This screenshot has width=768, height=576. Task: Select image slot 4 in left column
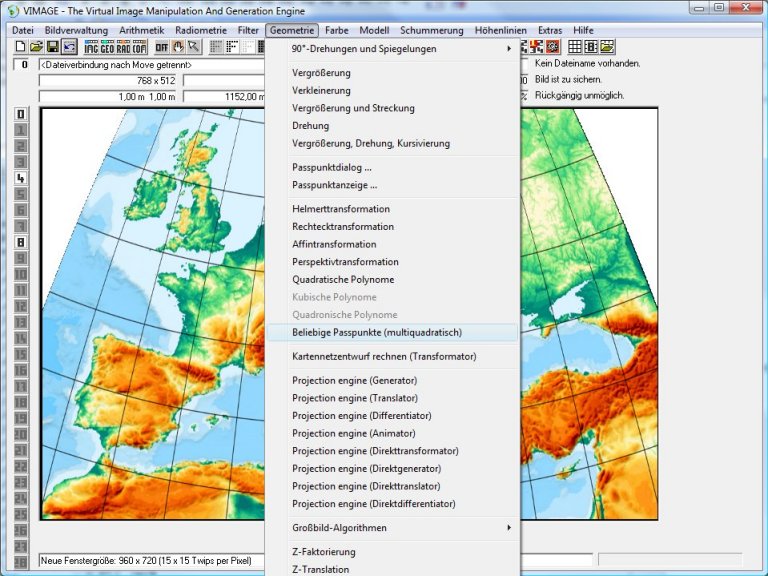tap(20, 178)
